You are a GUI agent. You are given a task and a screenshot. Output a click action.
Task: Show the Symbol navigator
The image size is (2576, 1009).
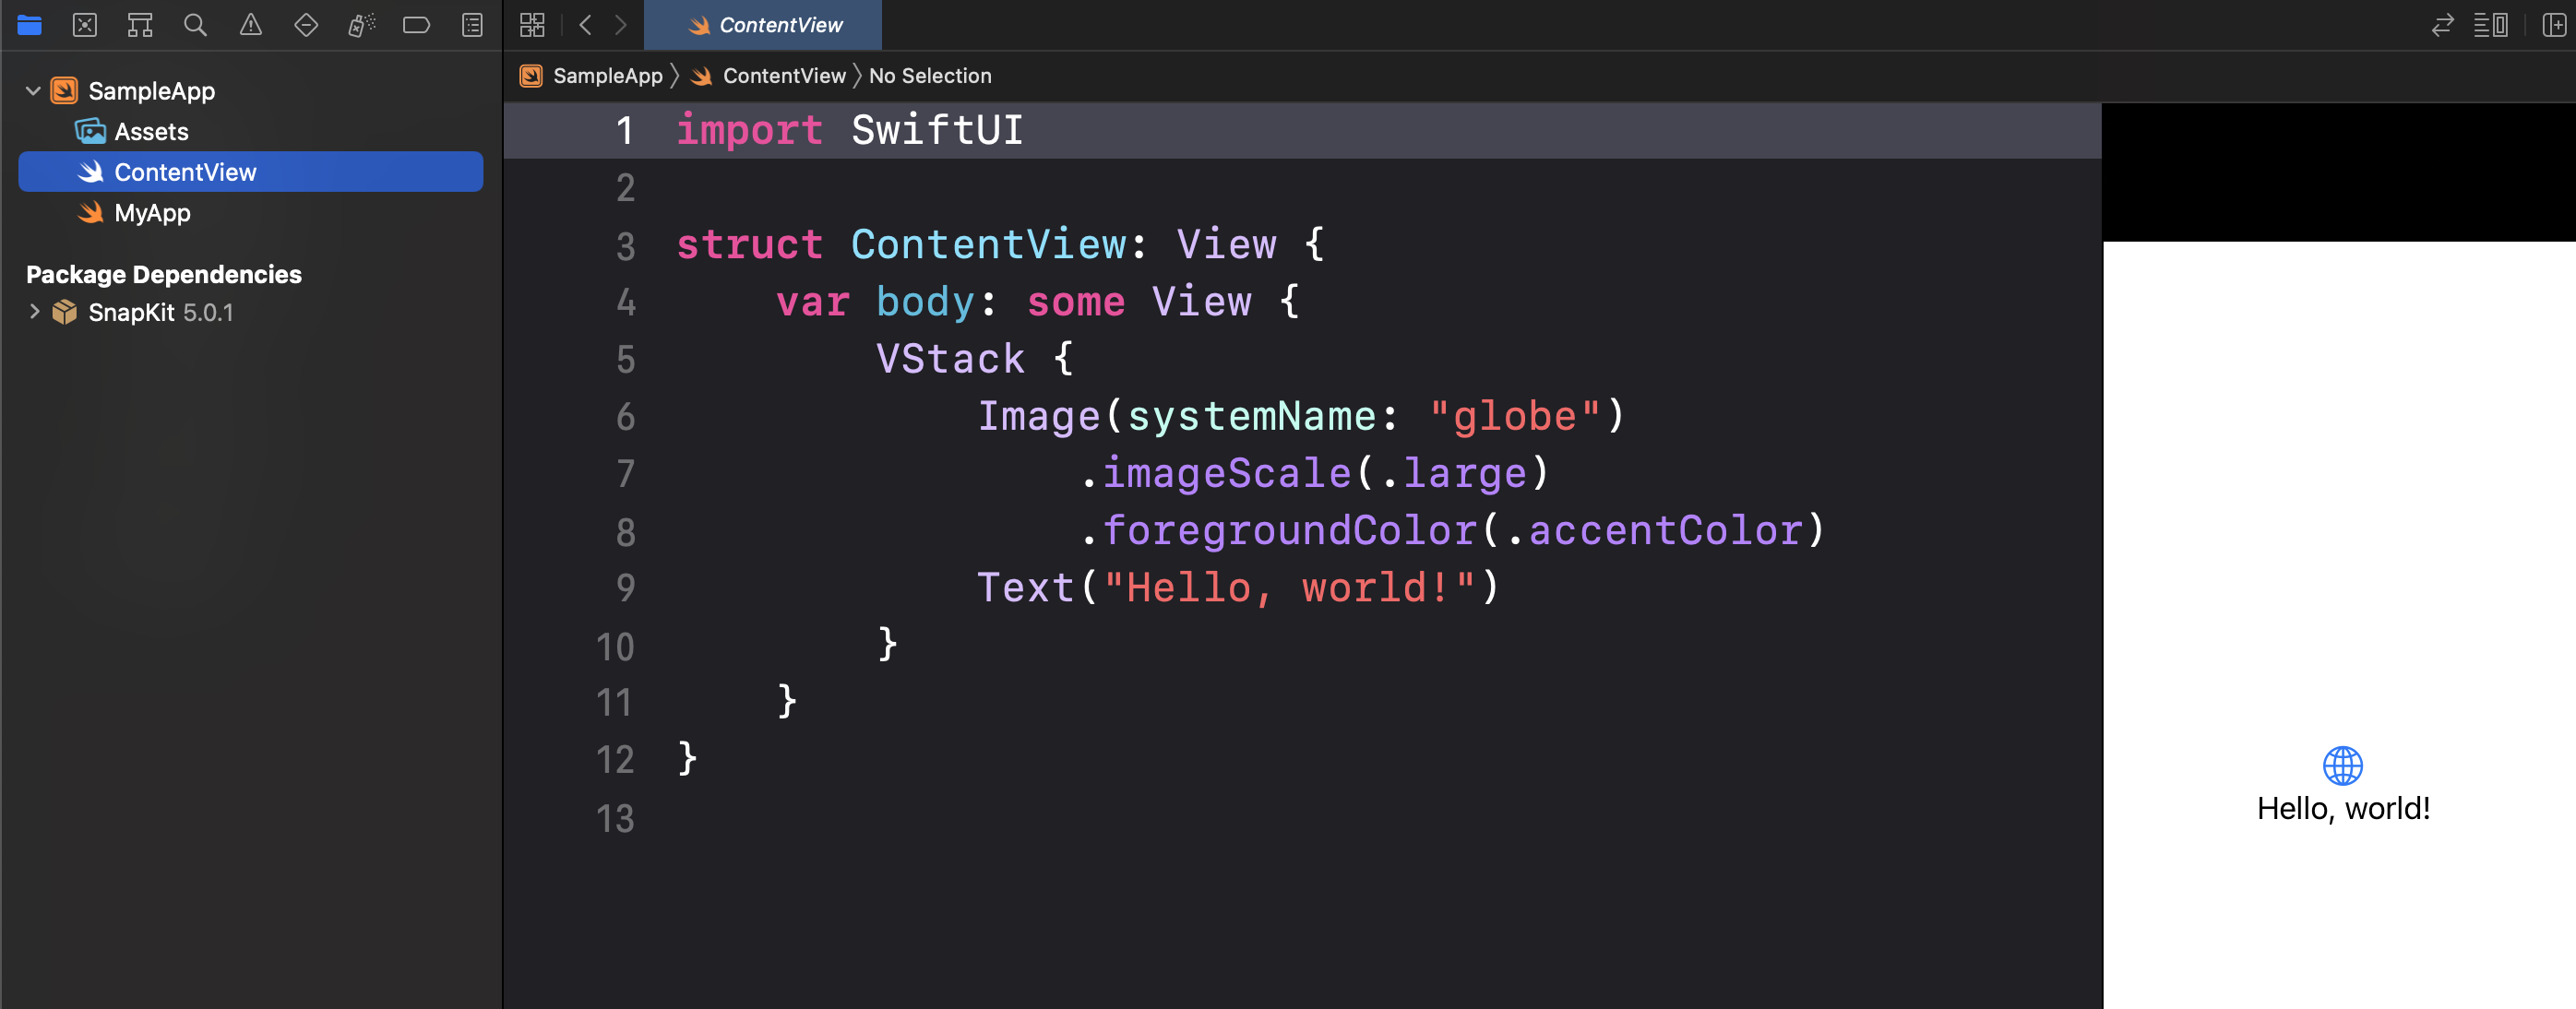[140, 25]
